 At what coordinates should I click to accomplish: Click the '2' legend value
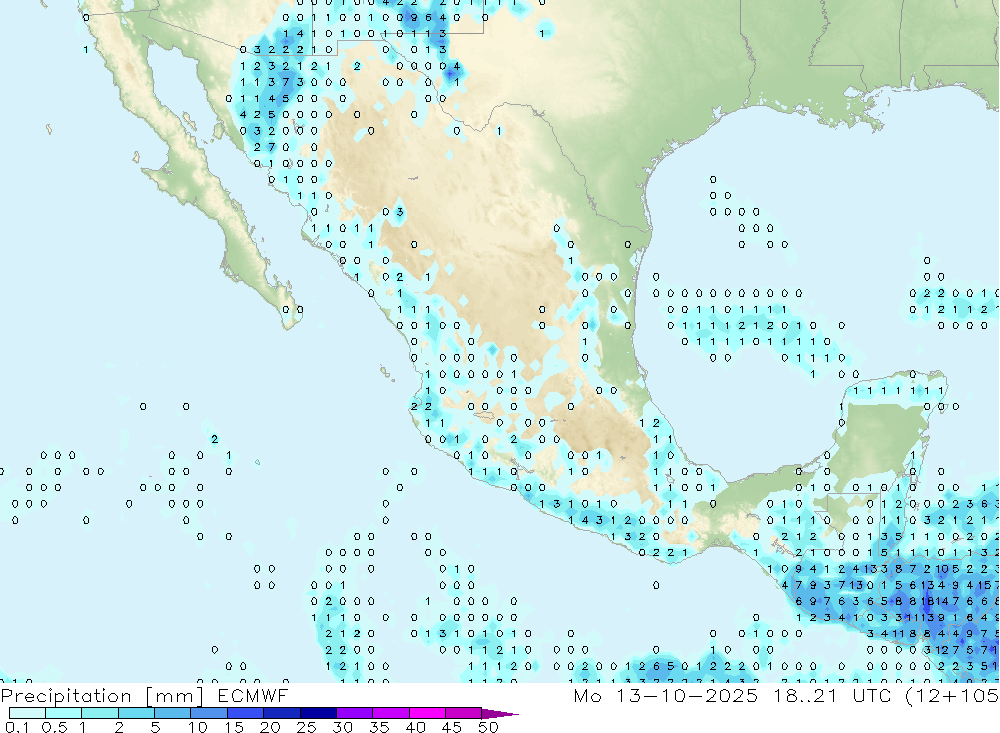119,727
